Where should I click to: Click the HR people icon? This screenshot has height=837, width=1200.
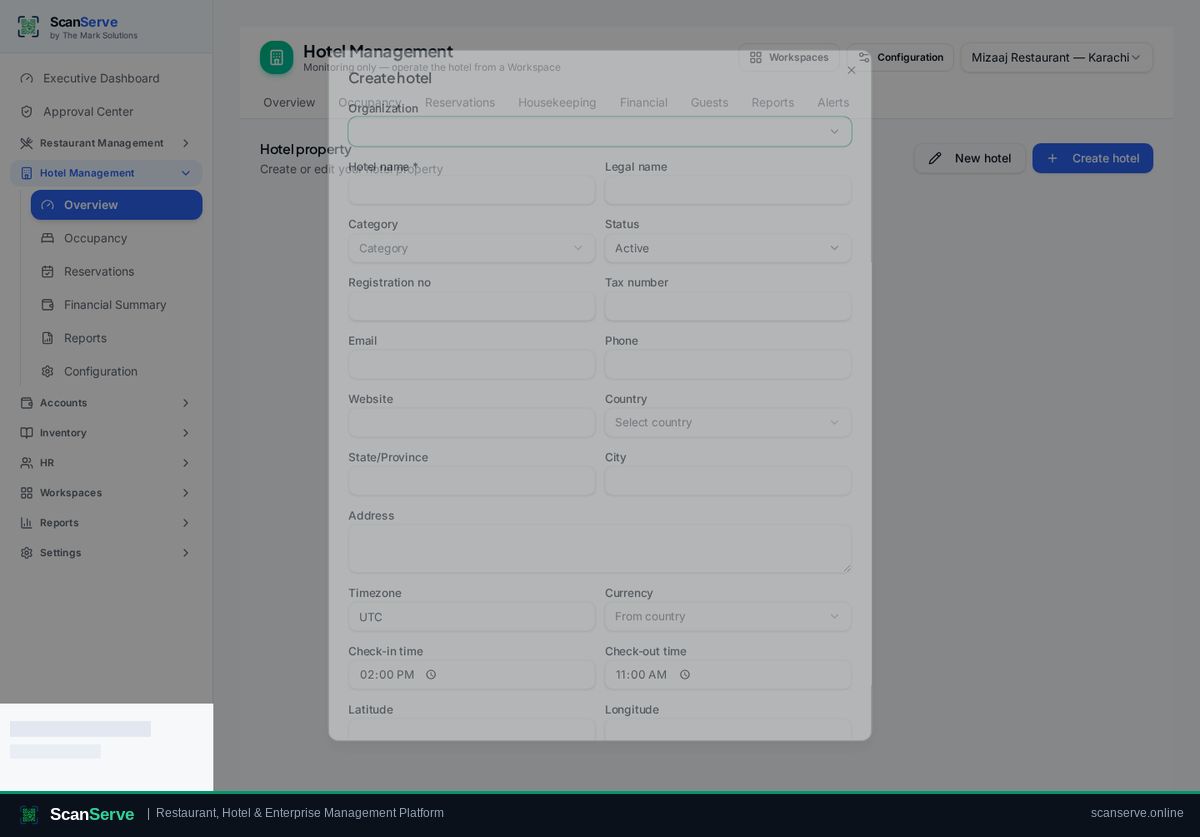tap(27, 463)
